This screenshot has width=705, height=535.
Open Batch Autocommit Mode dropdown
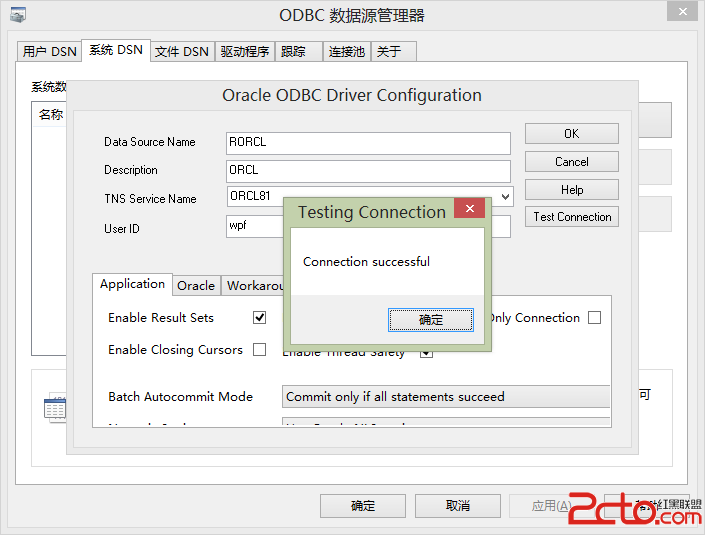click(446, 397)
